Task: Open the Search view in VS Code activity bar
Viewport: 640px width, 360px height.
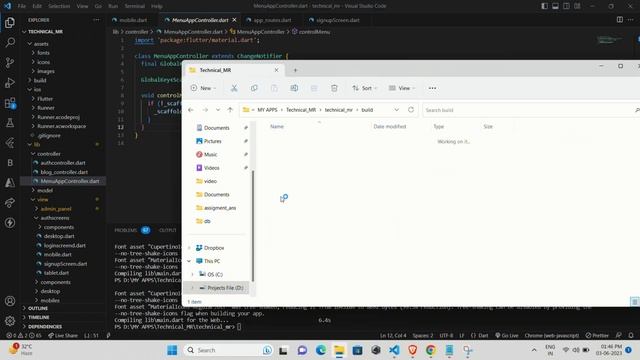Action: point(10,42)
